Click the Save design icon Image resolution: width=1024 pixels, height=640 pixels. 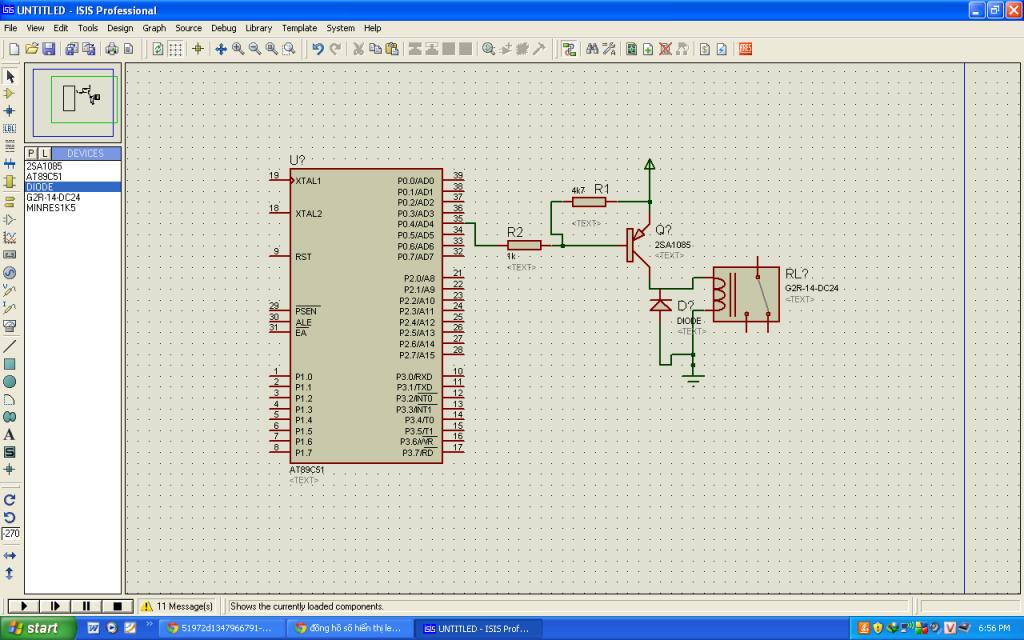[x=49, y=48]
